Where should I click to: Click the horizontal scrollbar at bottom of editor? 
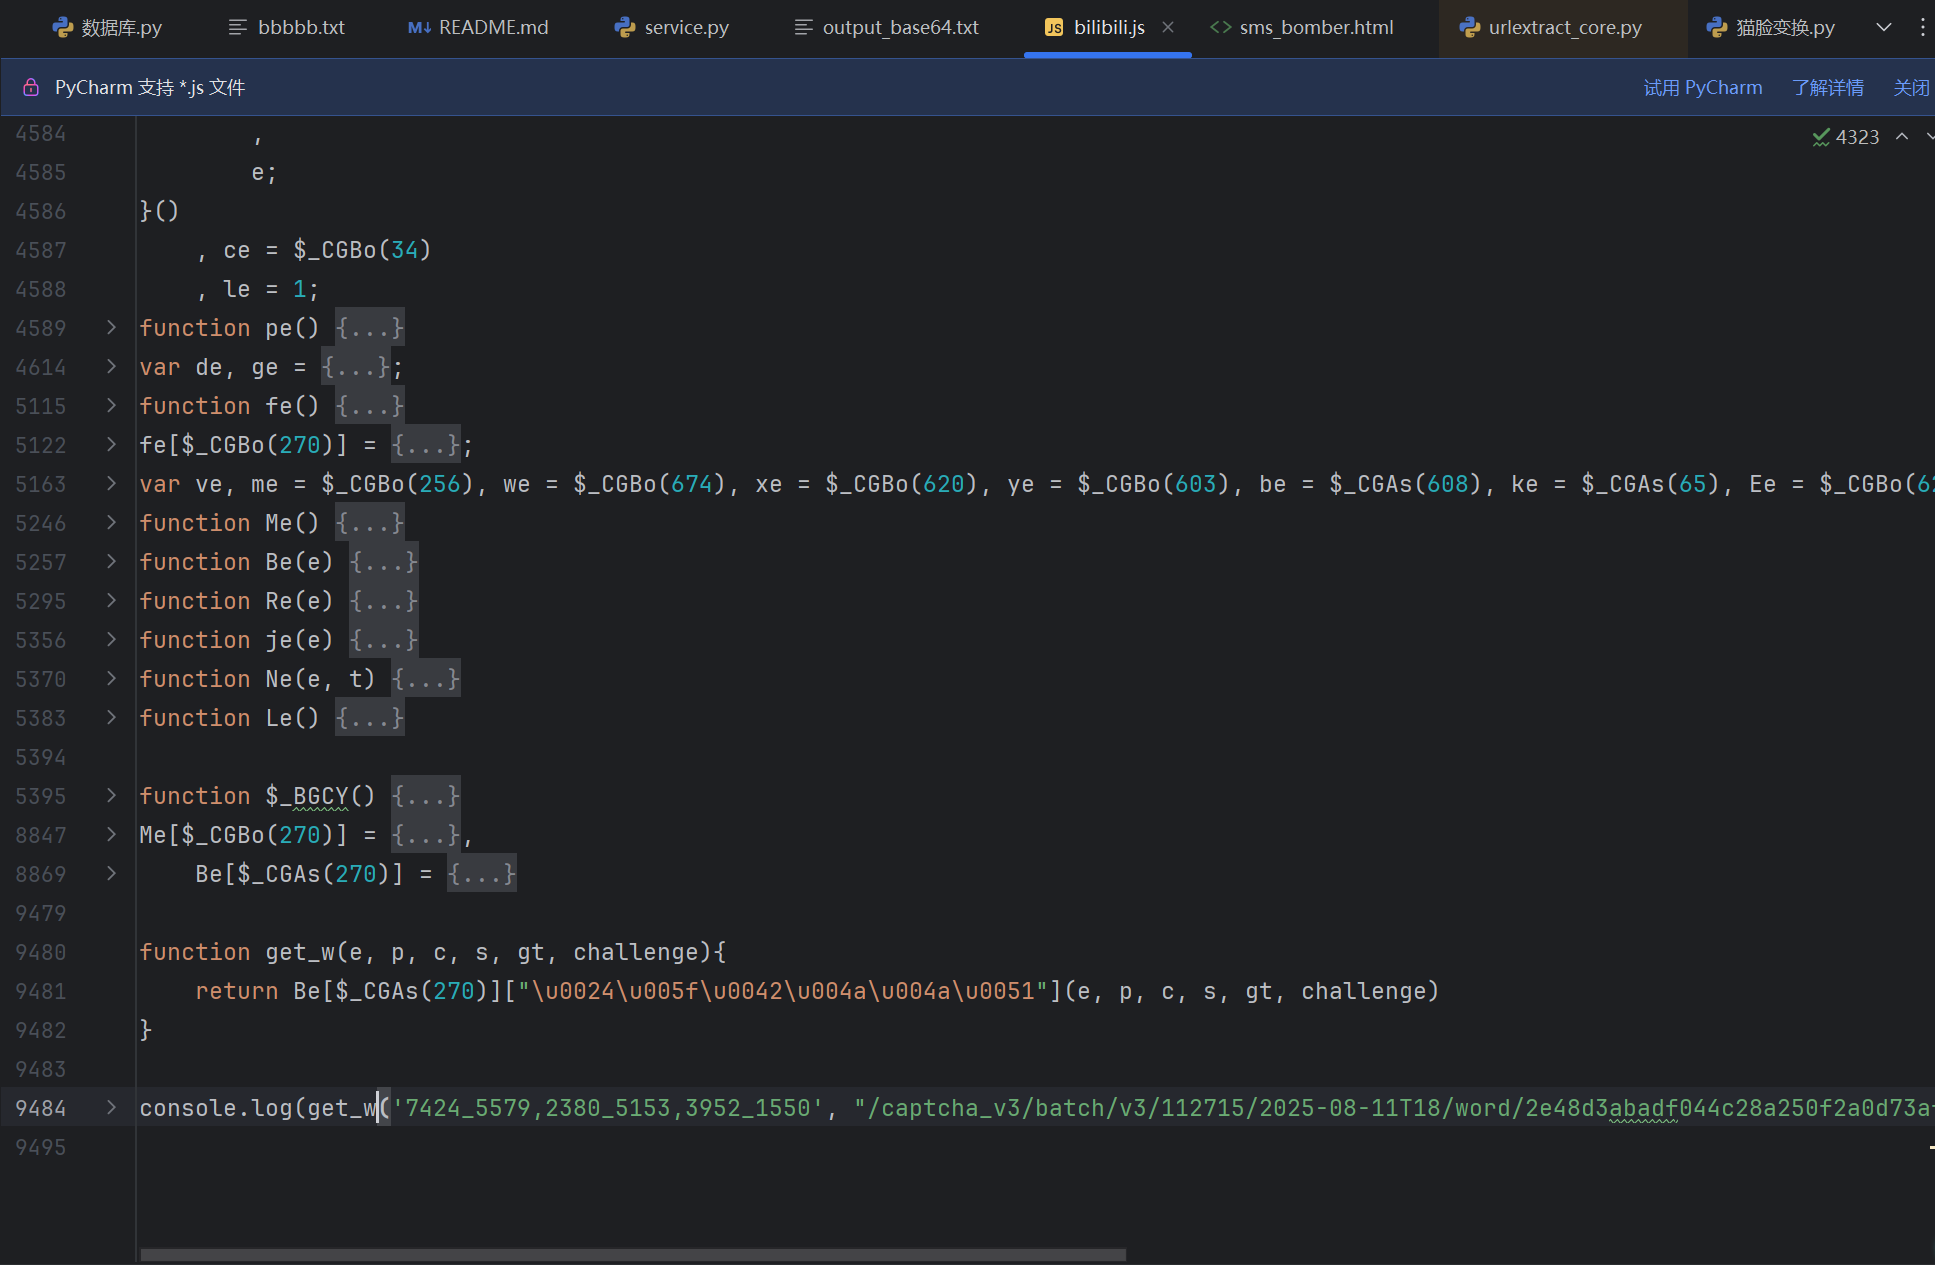[x=632, y=1254]
